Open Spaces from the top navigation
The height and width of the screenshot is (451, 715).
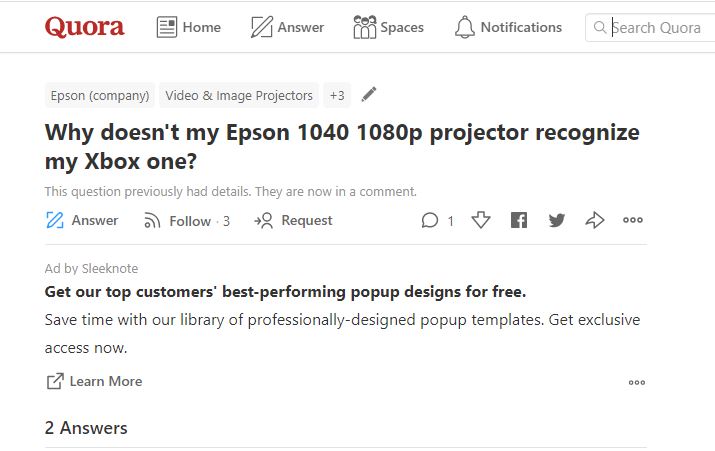pos(389,27)
